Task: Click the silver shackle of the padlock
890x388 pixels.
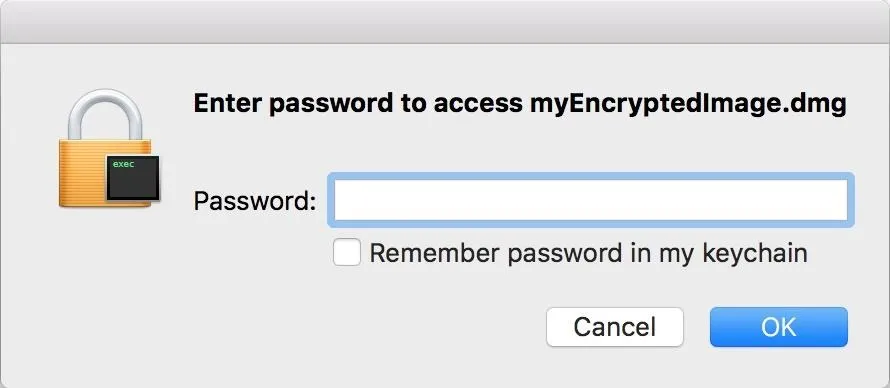Action: [105, 115]
